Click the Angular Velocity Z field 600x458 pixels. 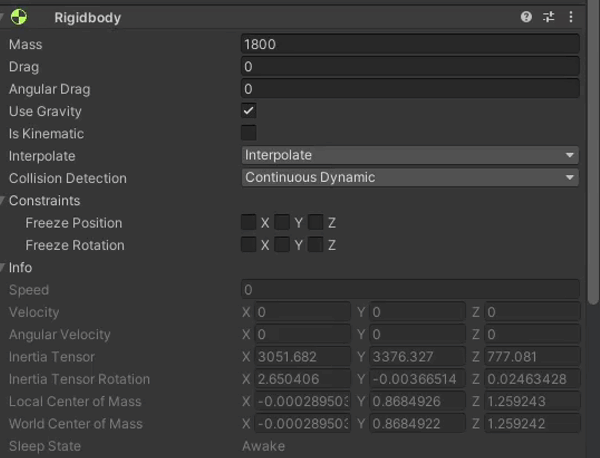point(532,334)
